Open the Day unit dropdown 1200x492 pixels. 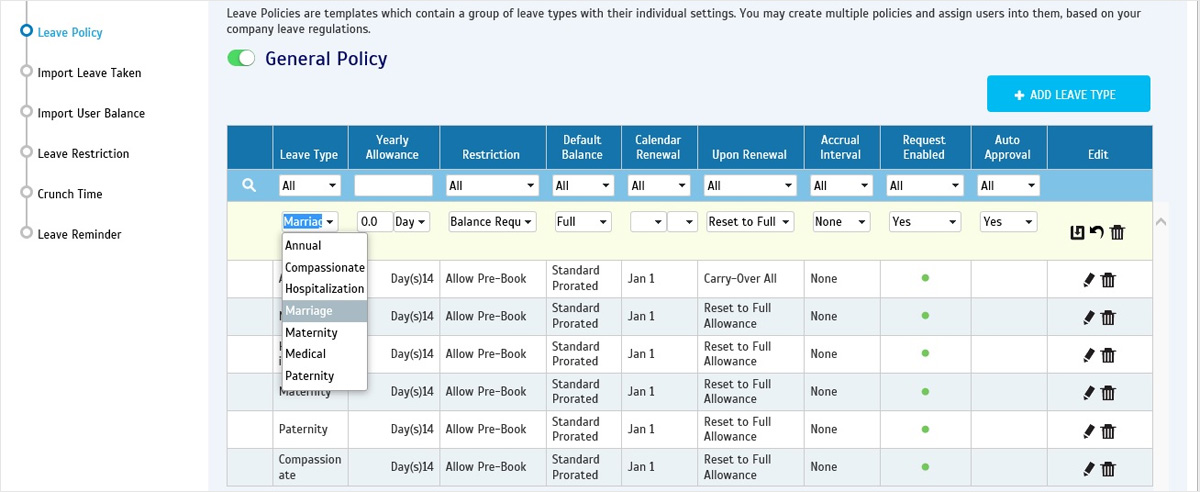[x=412, y=222]
